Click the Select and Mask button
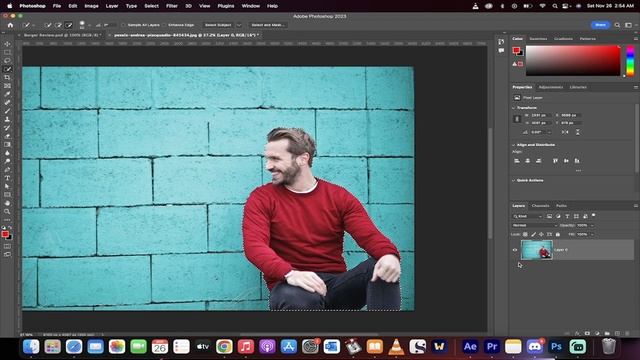This screenshot has width=640, height=360. coord(267,25)
